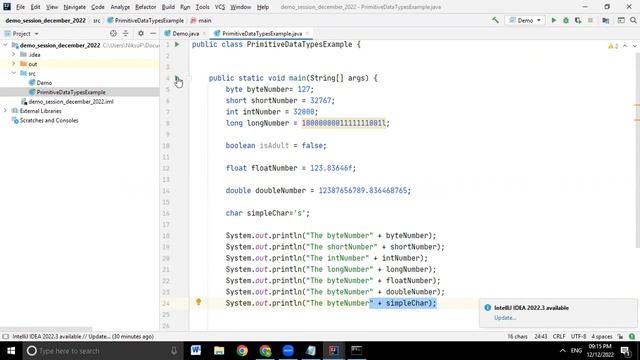Open Project panel gear options
This screenshot has height=360, width=640.
pyautogui.click(x=141, y=33)
